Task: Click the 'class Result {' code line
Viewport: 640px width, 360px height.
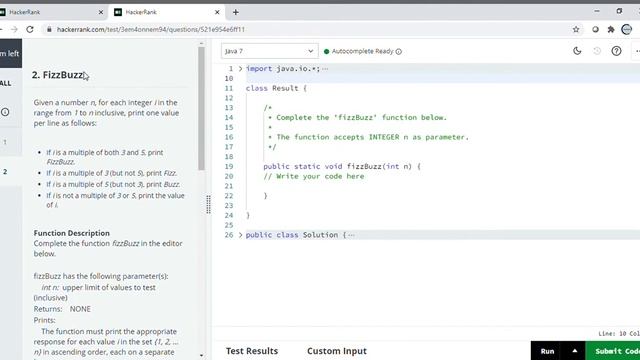Action: click(276, 88)
